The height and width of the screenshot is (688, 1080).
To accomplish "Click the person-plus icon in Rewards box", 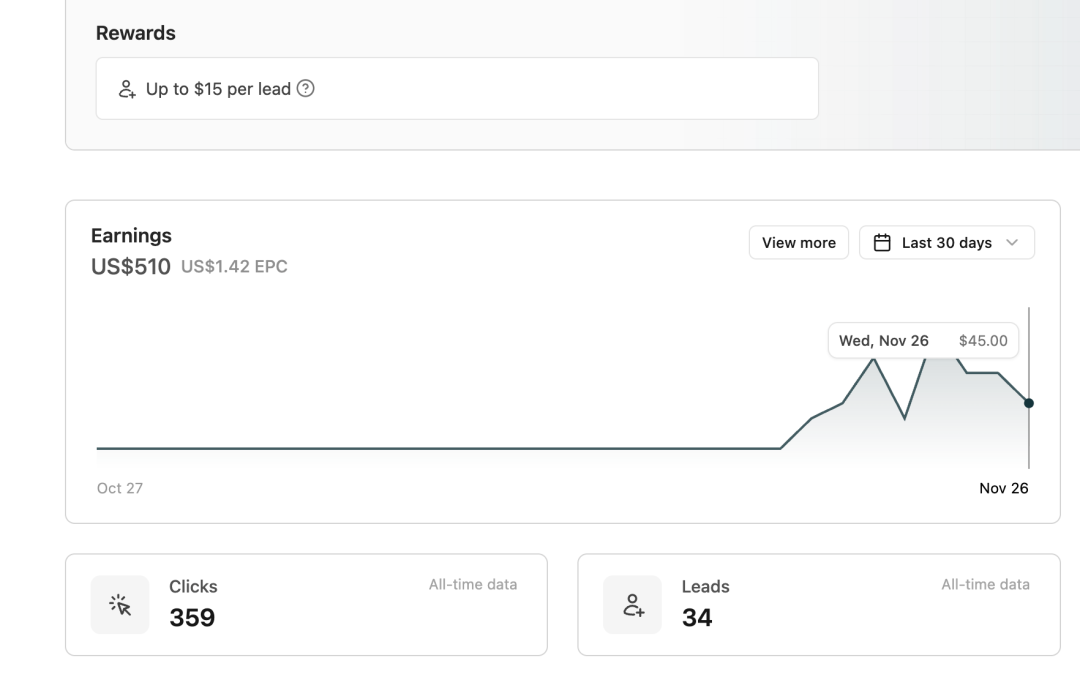I will coord(127,89).
